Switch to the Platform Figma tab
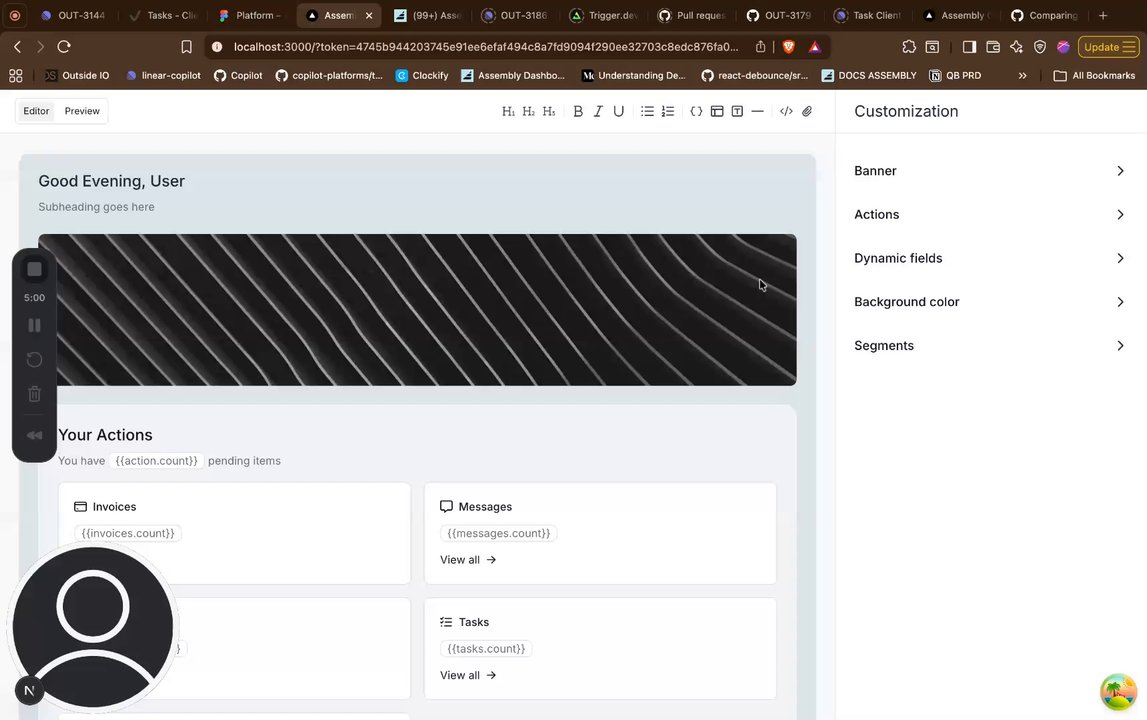The width and height of the screenshot is (1147, 720). click(x=251, y=15)
